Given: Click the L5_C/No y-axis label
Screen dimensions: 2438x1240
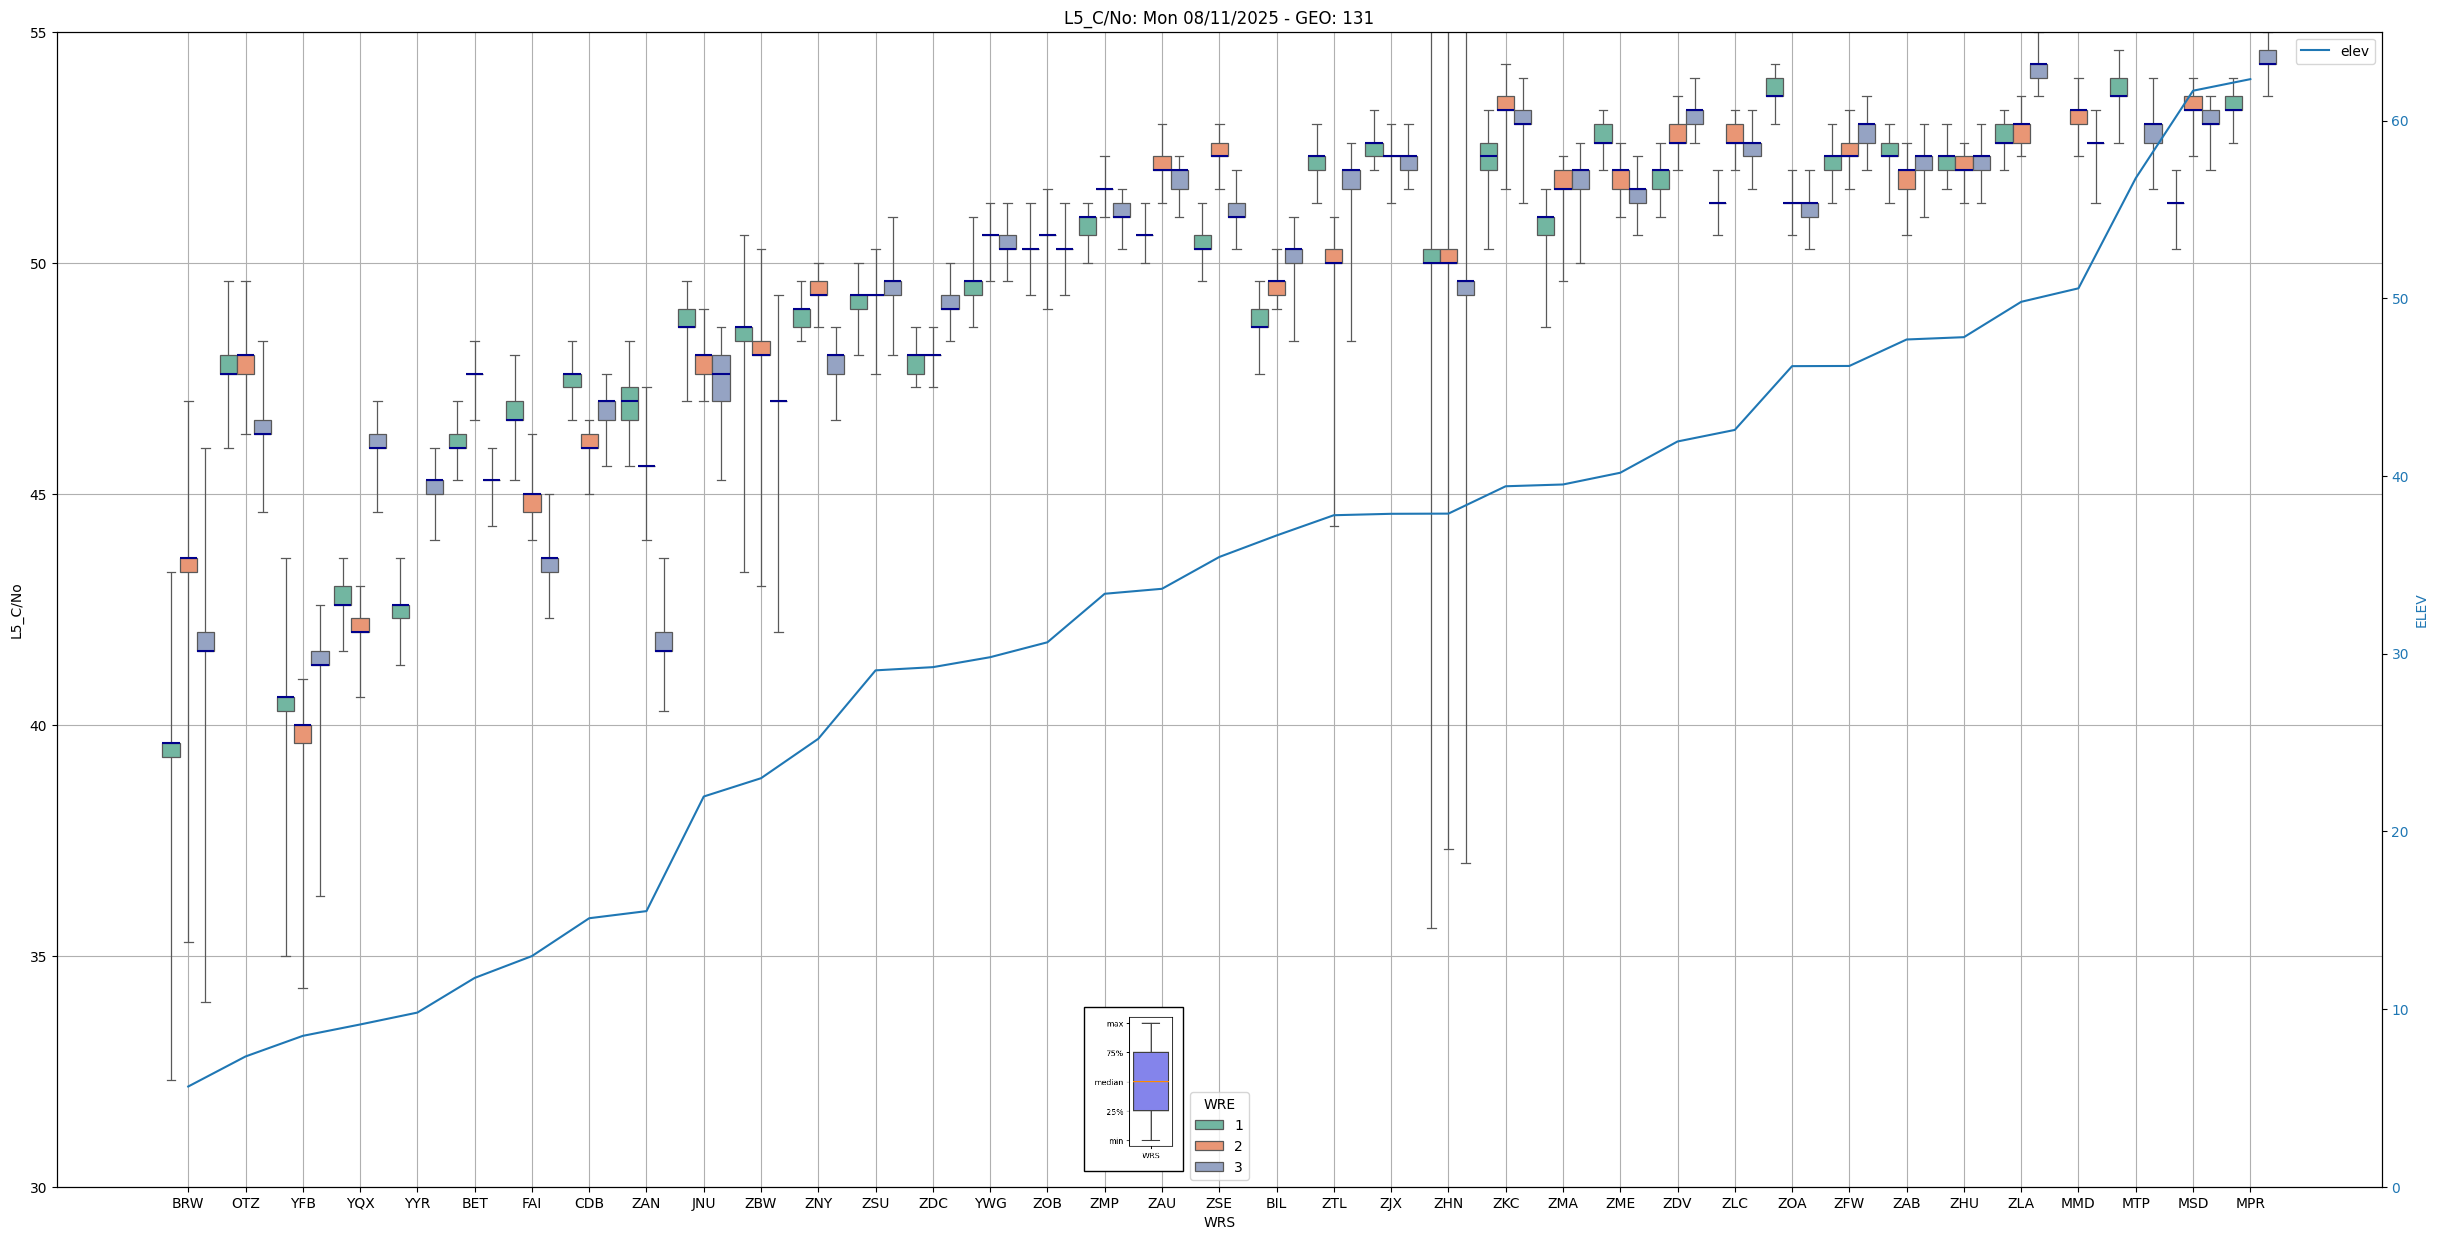Looking at the screenshot, I should click(x=16, y=611).
